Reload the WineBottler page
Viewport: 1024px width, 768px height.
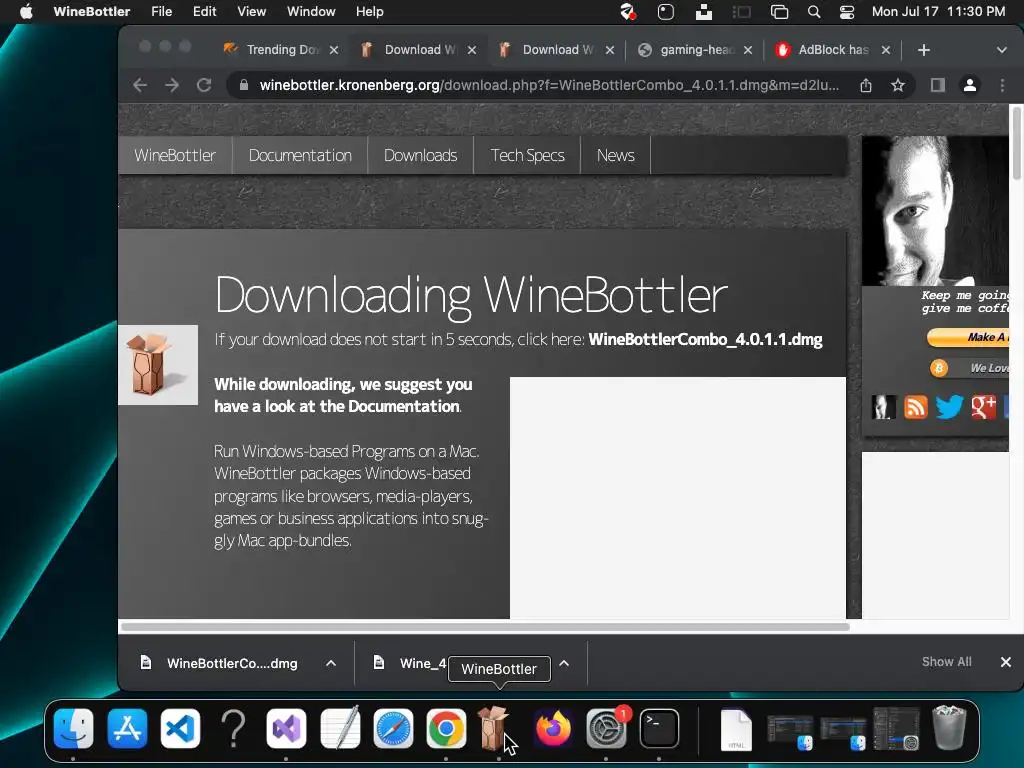(204, 85)
